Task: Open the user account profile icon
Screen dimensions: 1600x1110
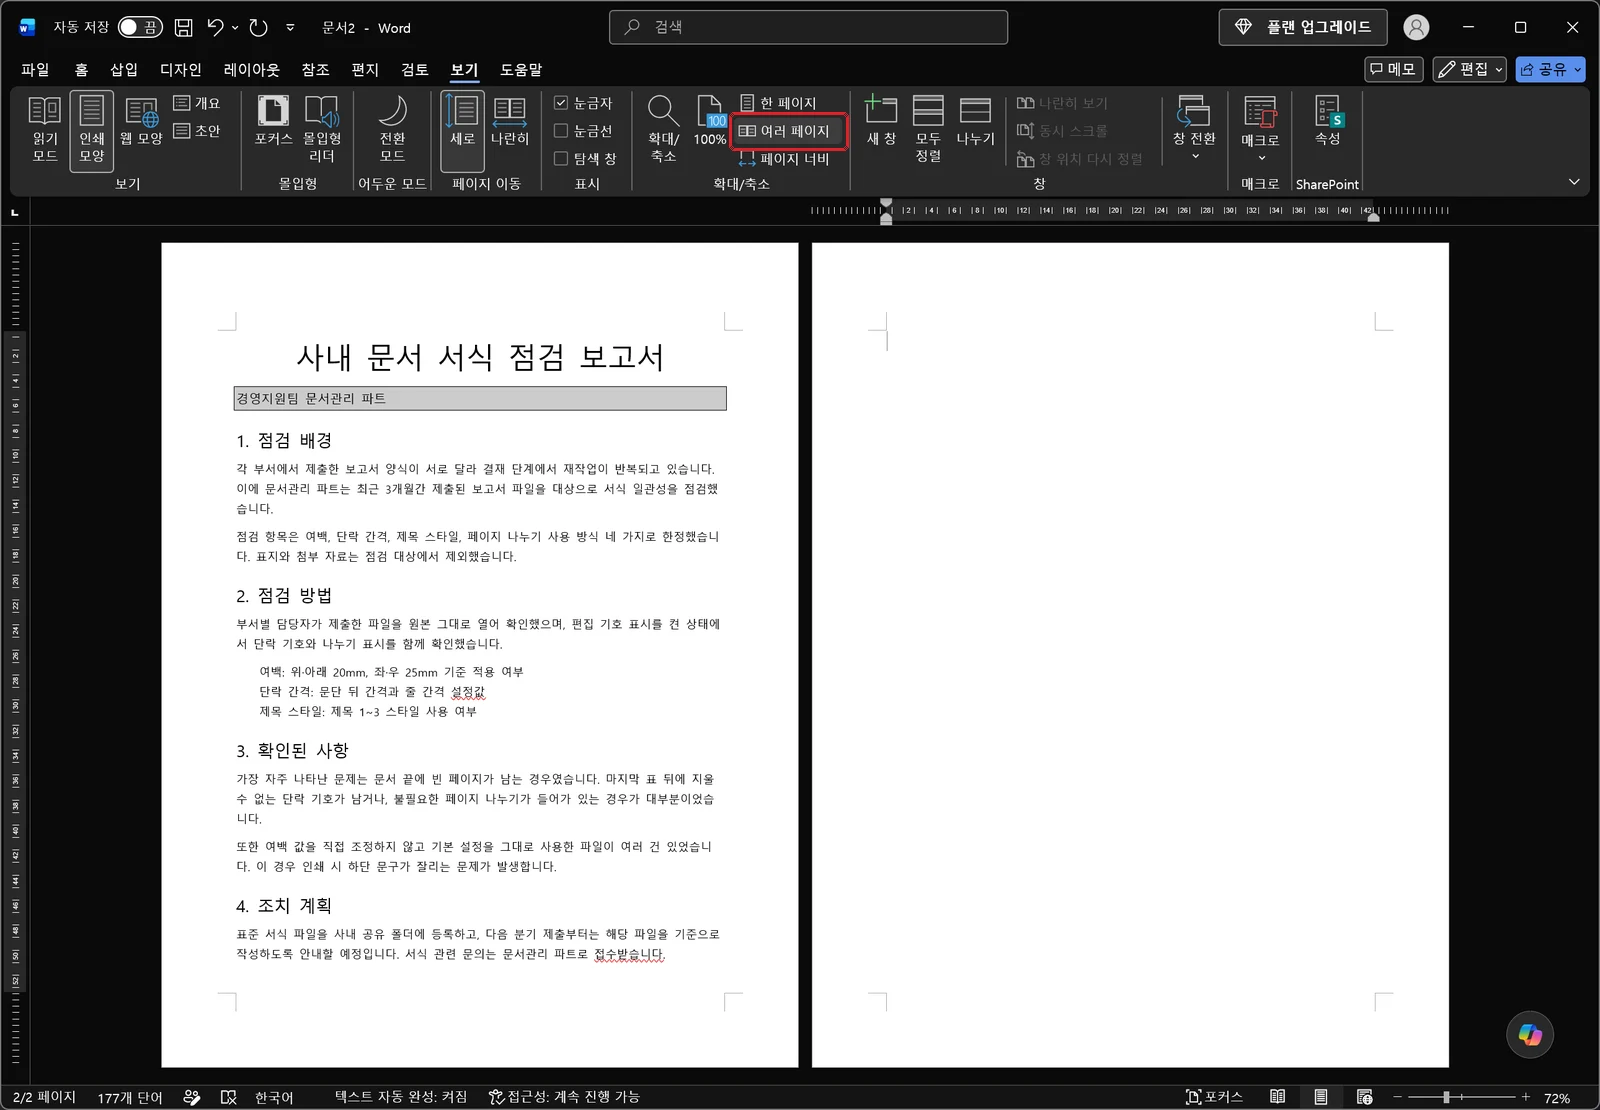Action: (1416, 28)
